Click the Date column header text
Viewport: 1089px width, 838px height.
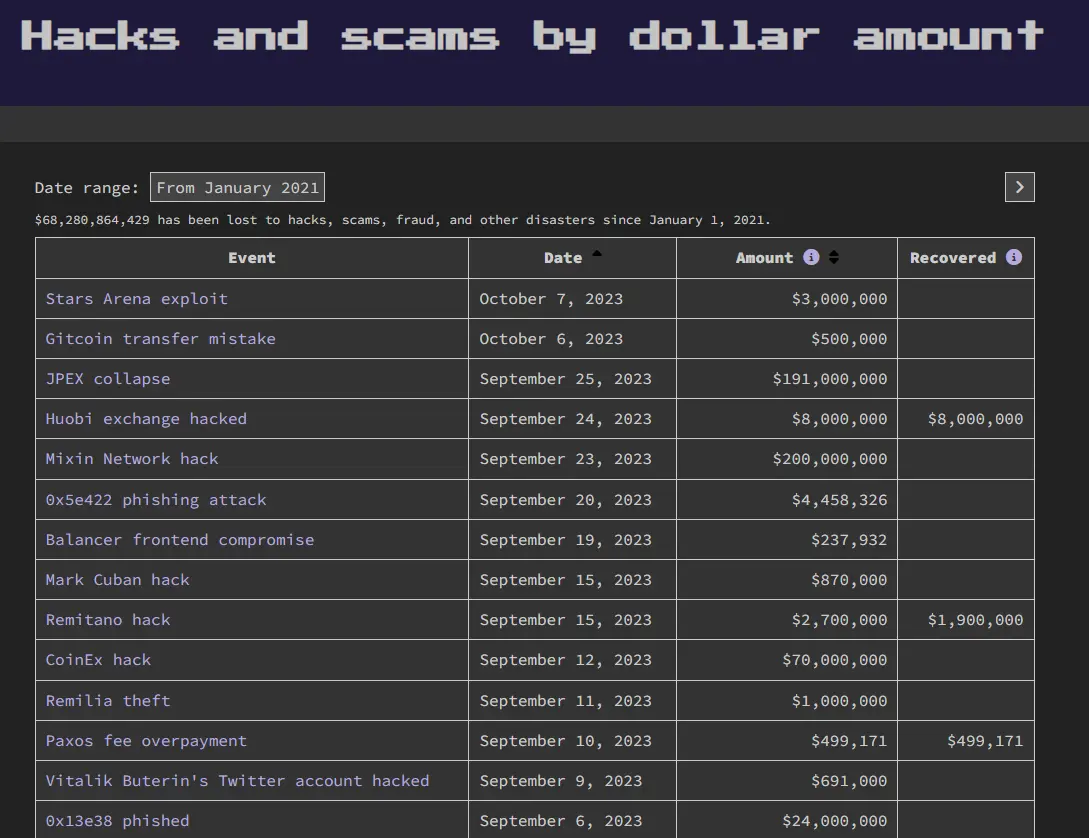point(563,258)
